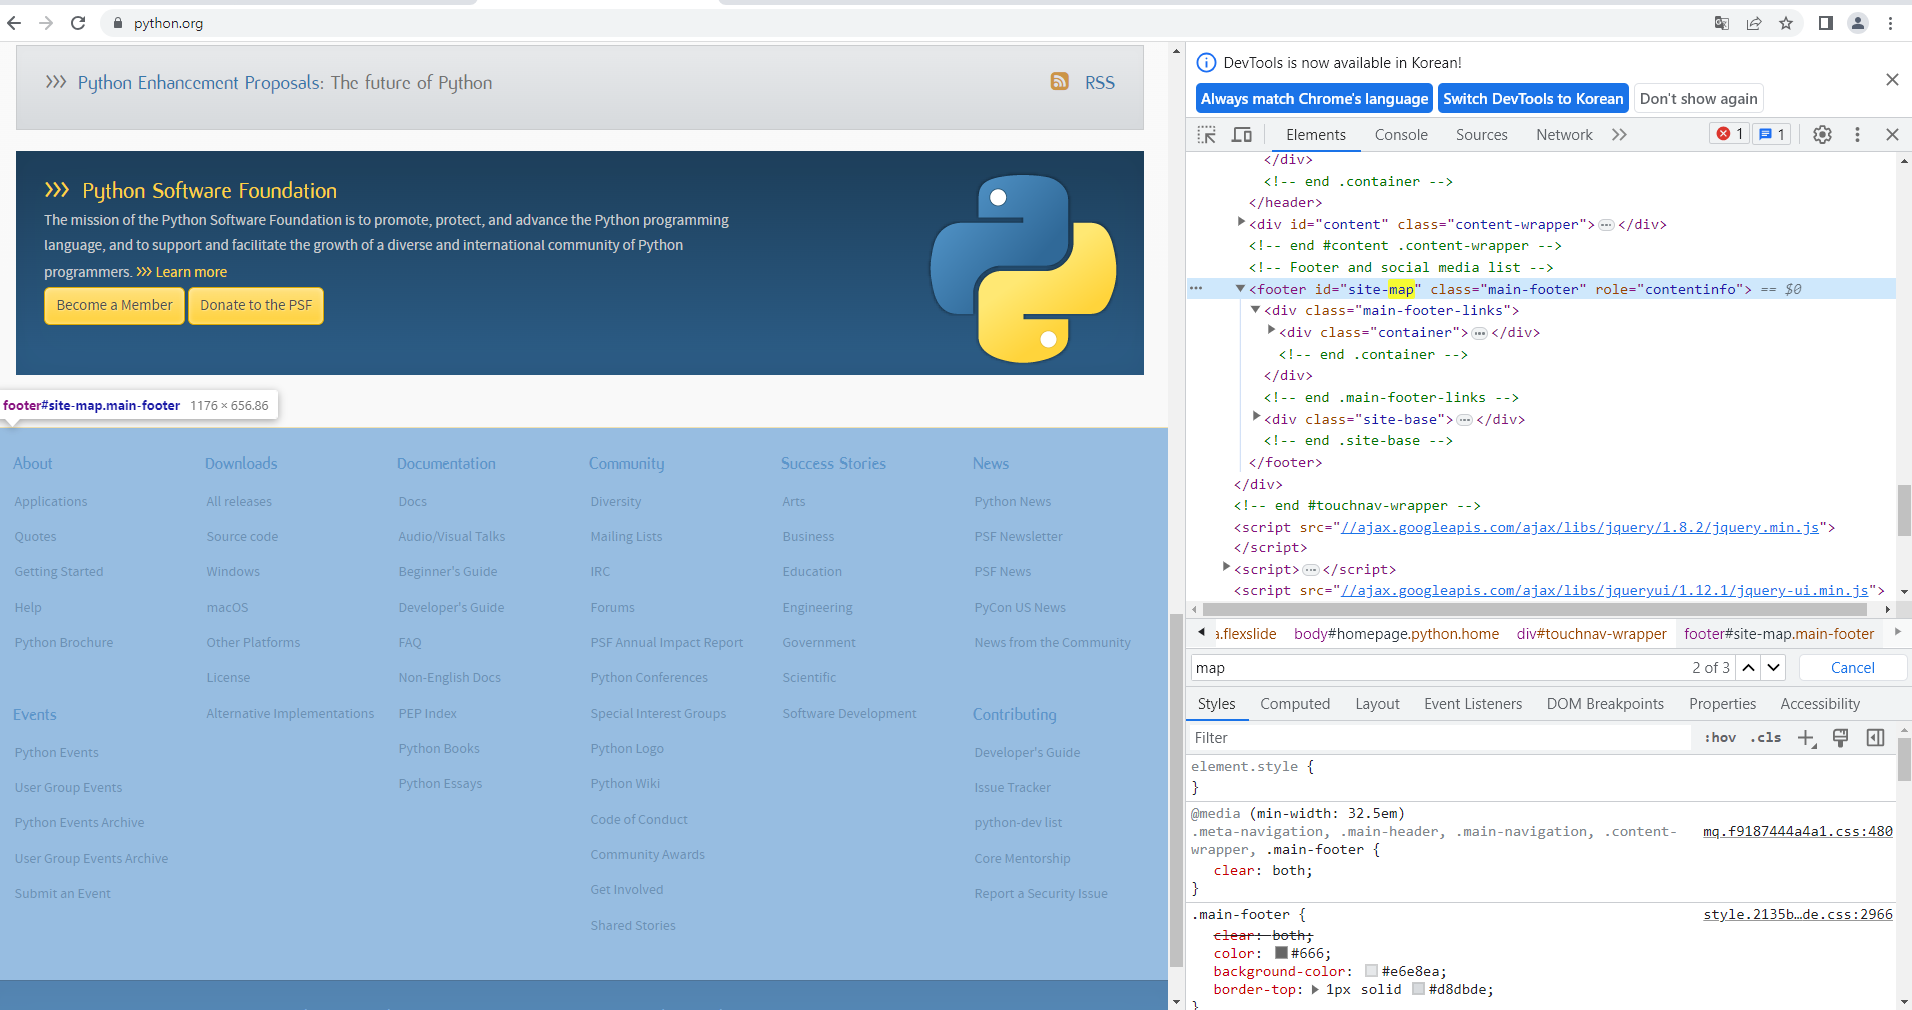Reload the python.org page
The height and width of the screenshot is (1010, 1912).
pos(78,23)
